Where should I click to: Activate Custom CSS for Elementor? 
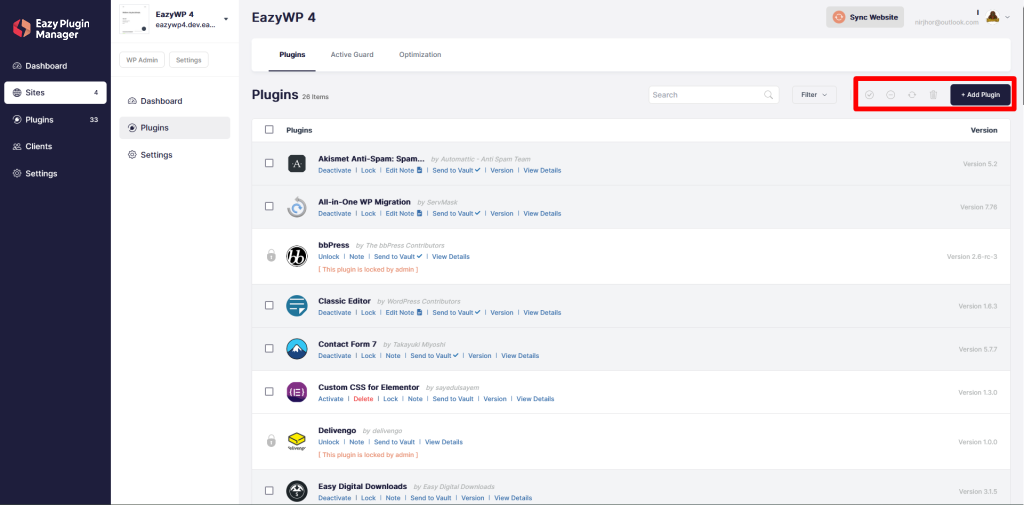tap(330, 399)
